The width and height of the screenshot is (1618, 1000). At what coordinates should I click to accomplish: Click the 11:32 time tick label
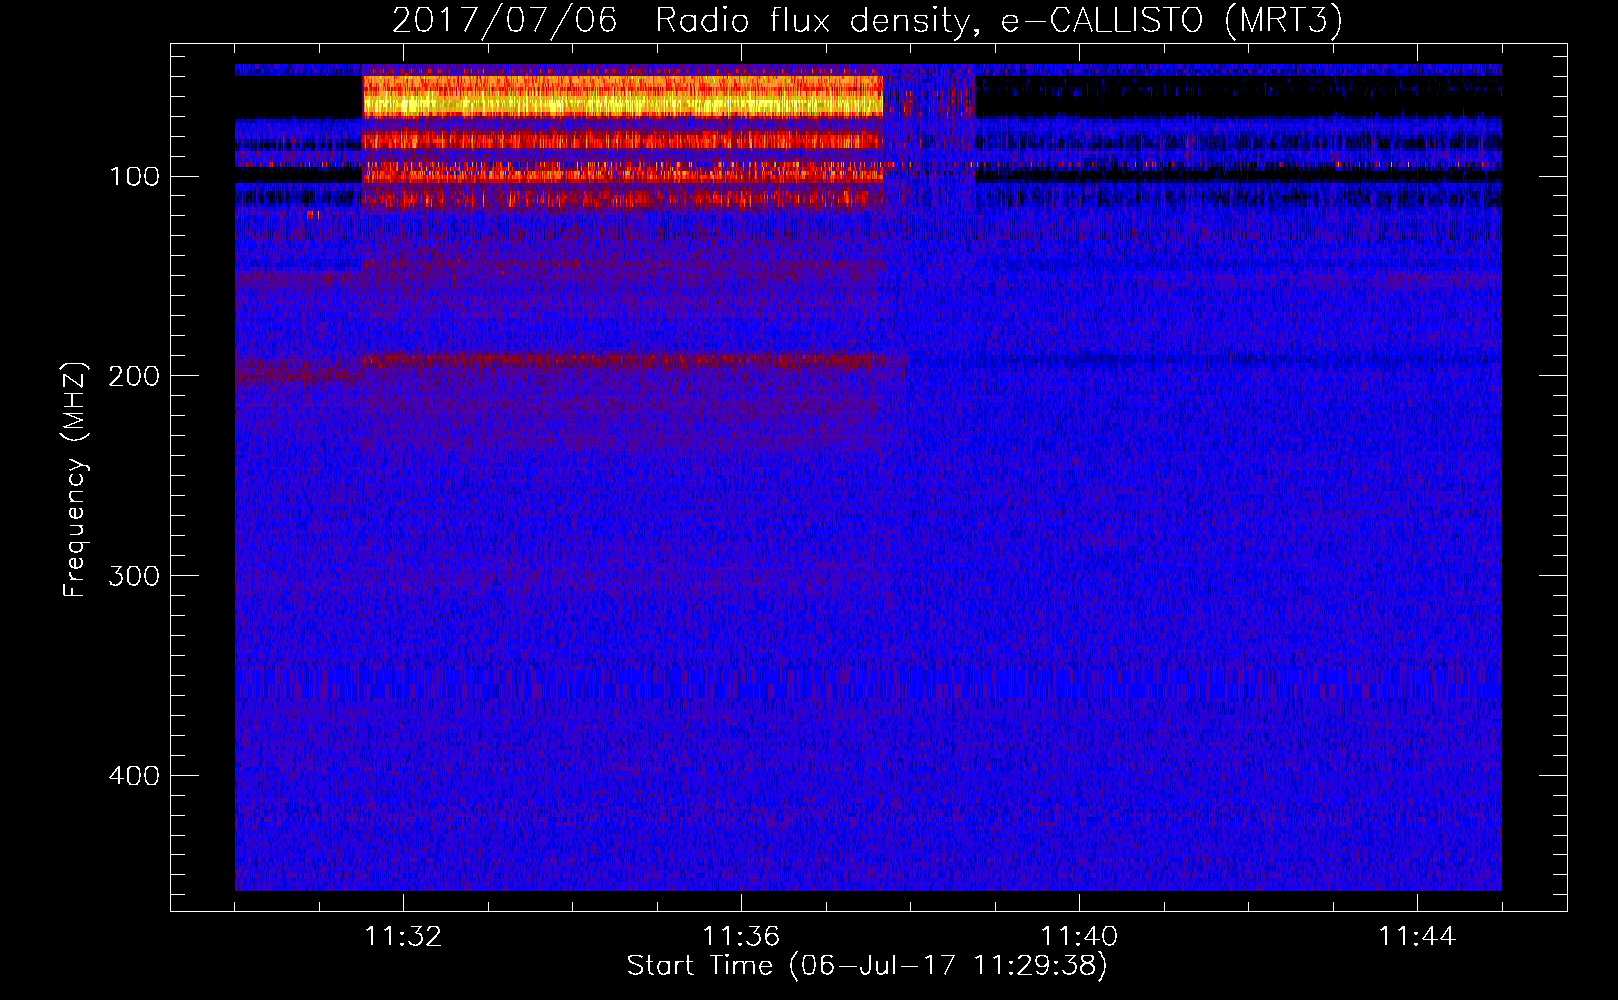[403, 937]
